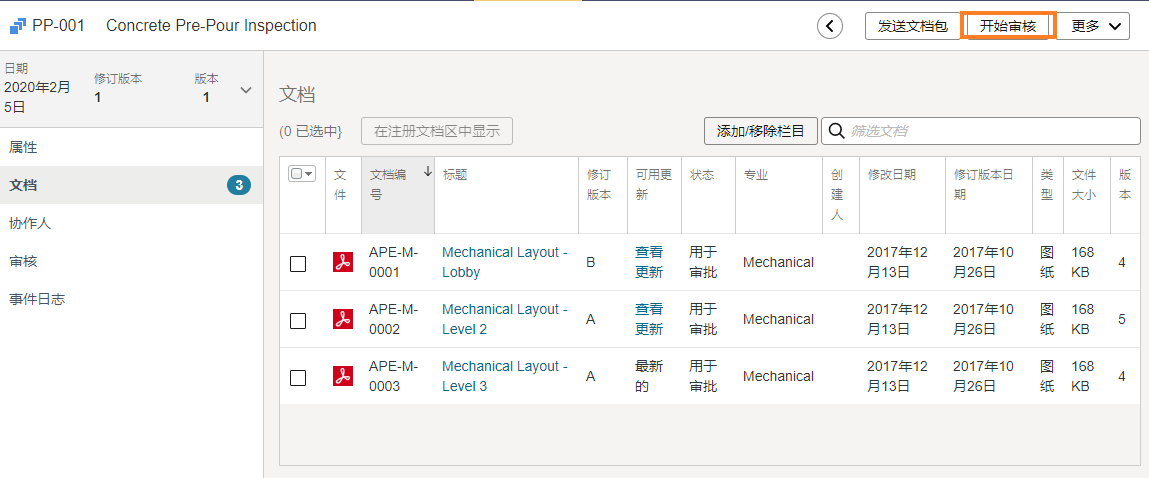
Task: Check the Mechanical Layout - Lobby row
Action: [298, 263]
